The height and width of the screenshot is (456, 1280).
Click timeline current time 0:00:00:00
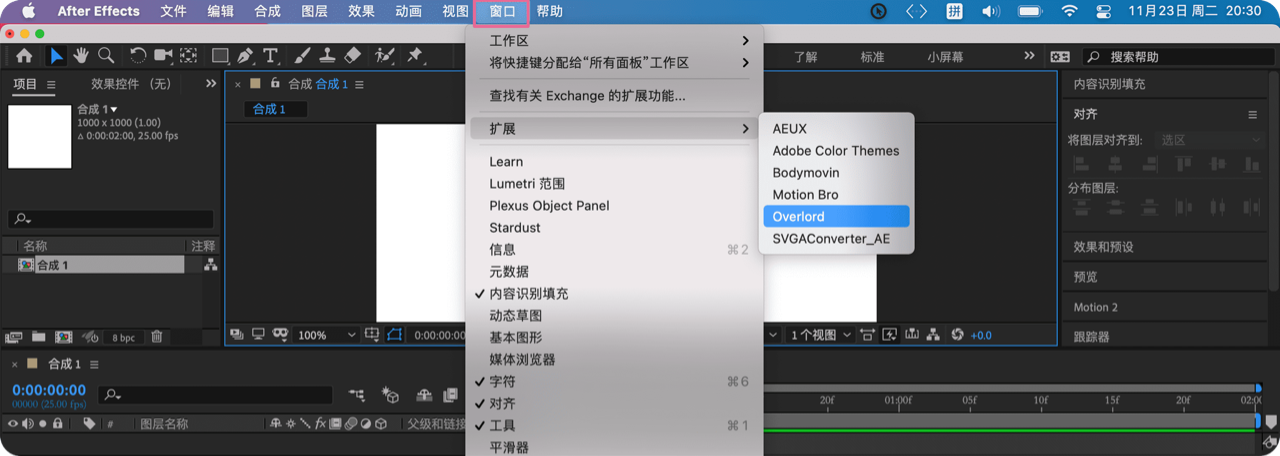click(x=49, y=390)
